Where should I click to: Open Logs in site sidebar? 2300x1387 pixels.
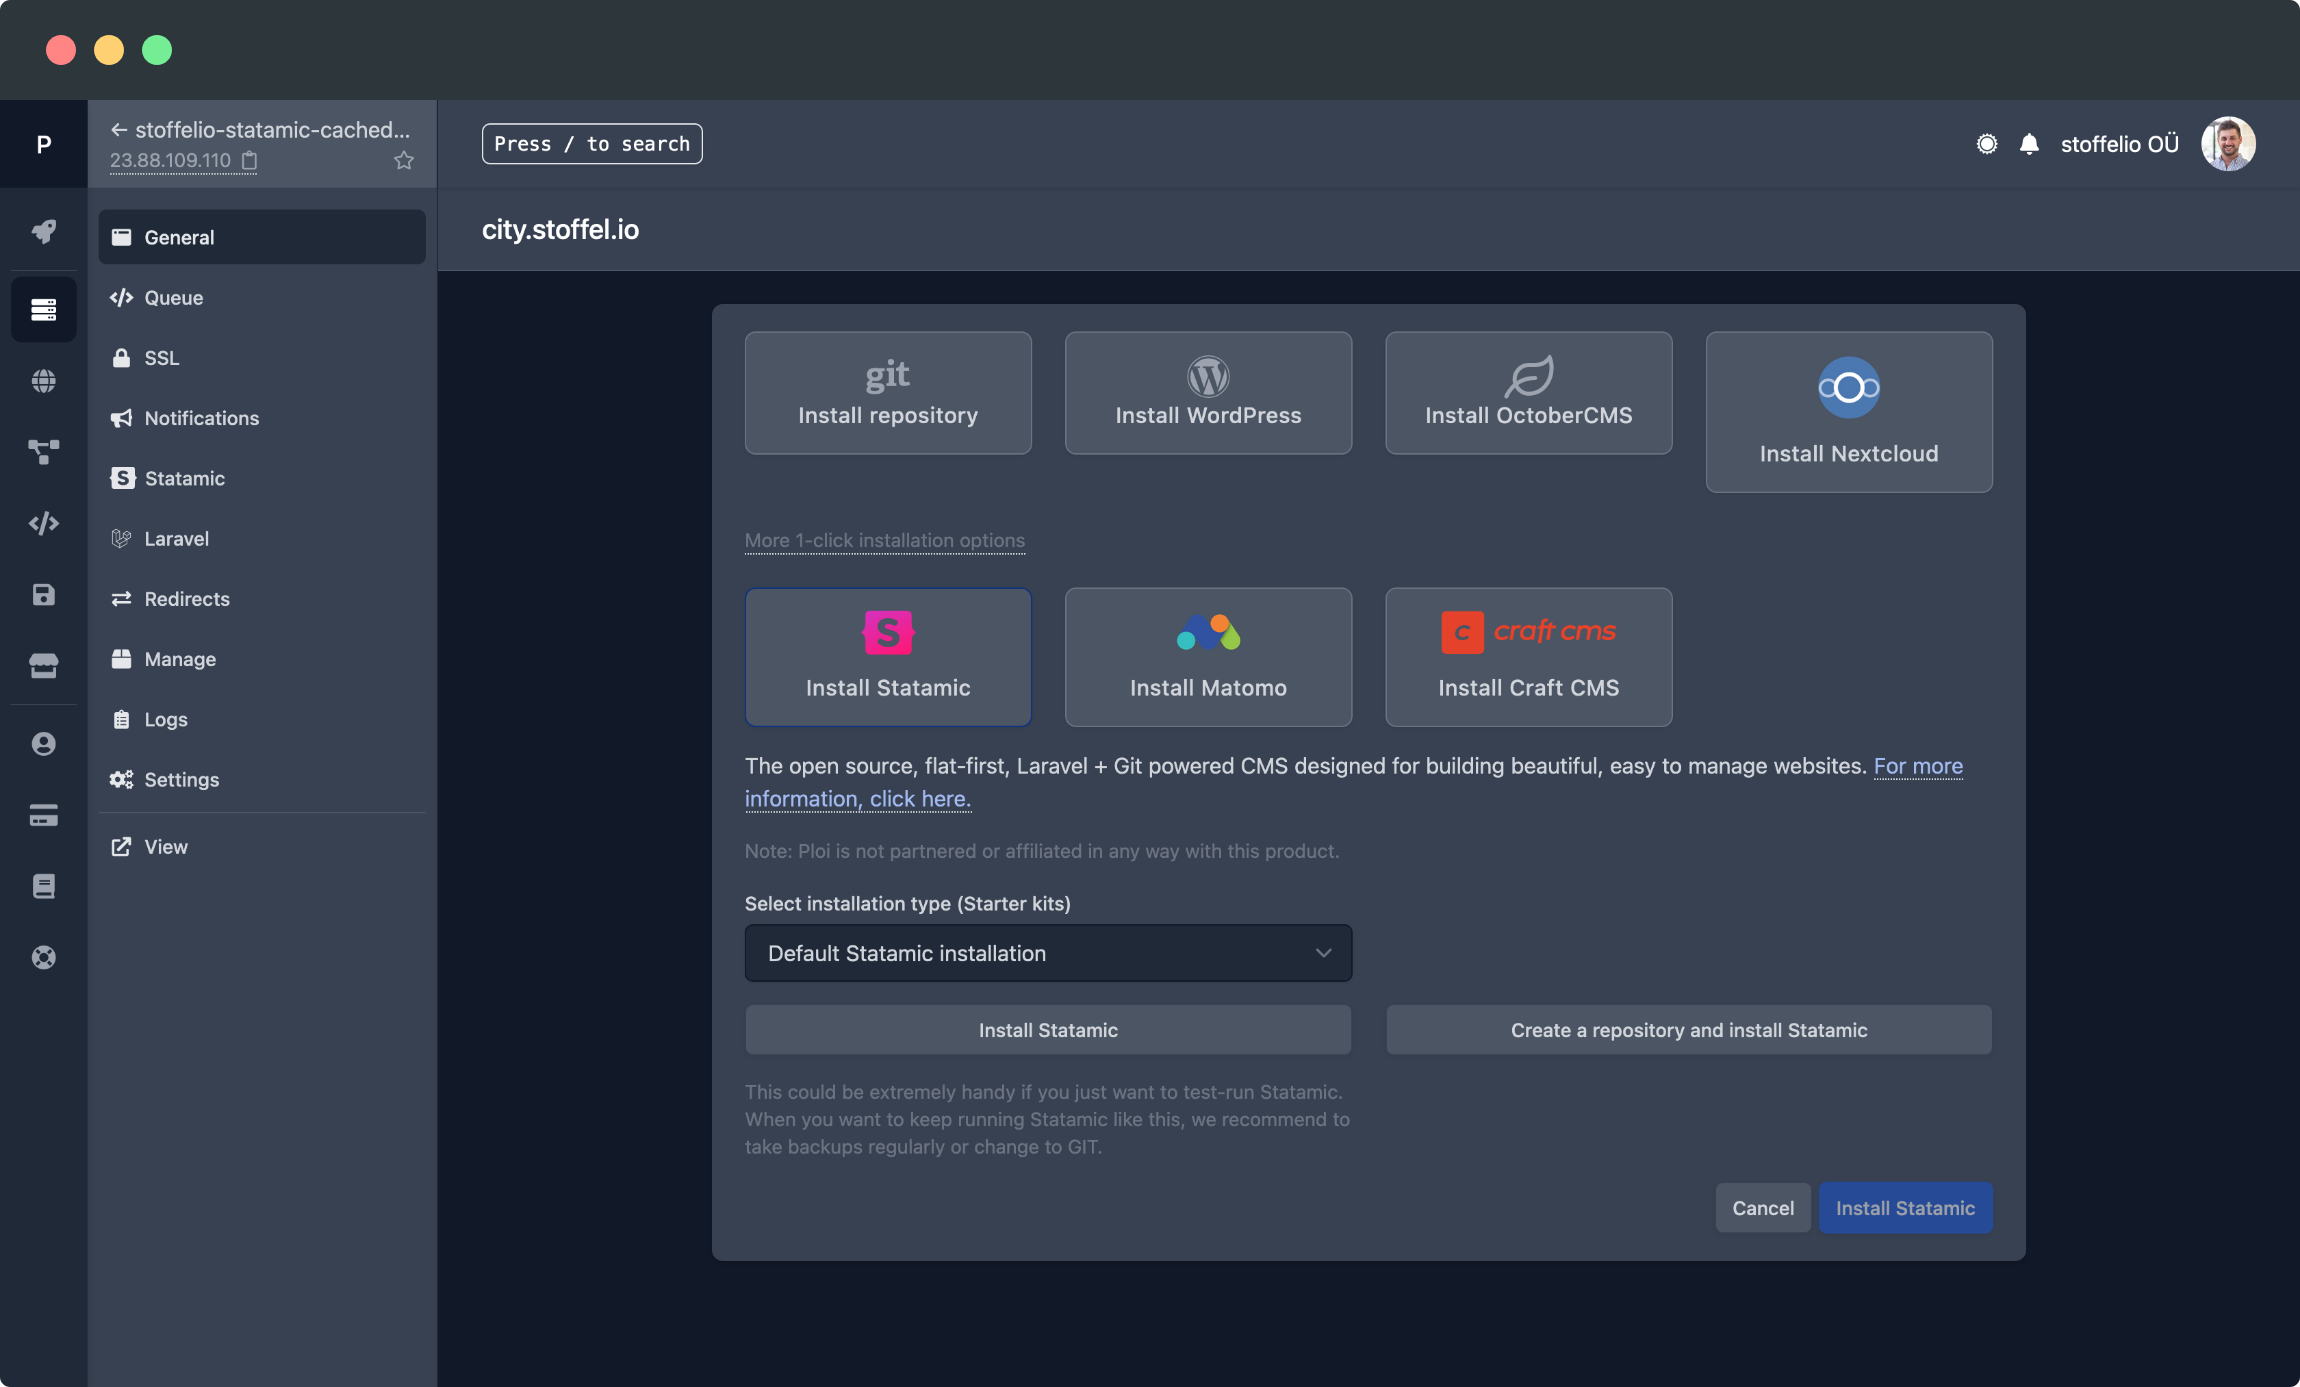click(x=262, y=719)
